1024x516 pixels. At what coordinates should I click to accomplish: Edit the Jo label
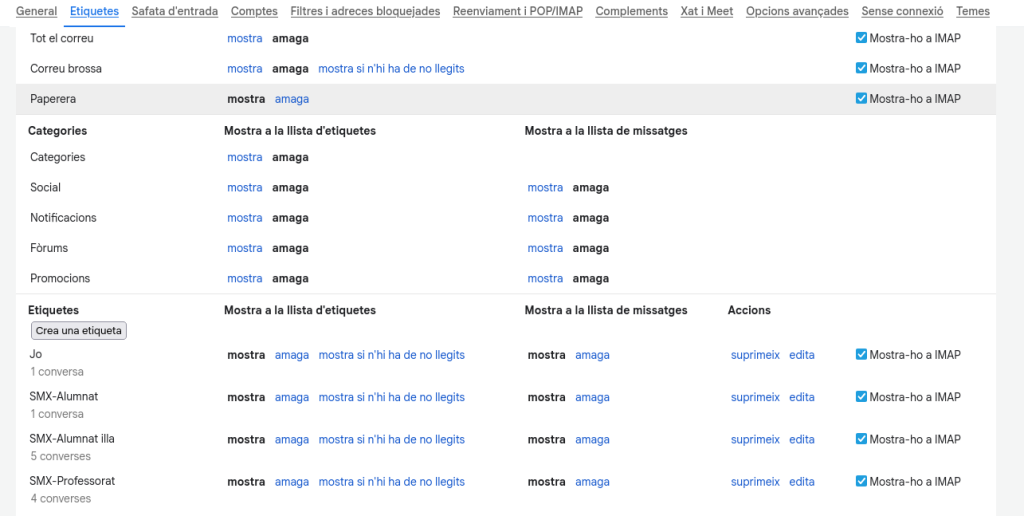[x=801, y=355]
